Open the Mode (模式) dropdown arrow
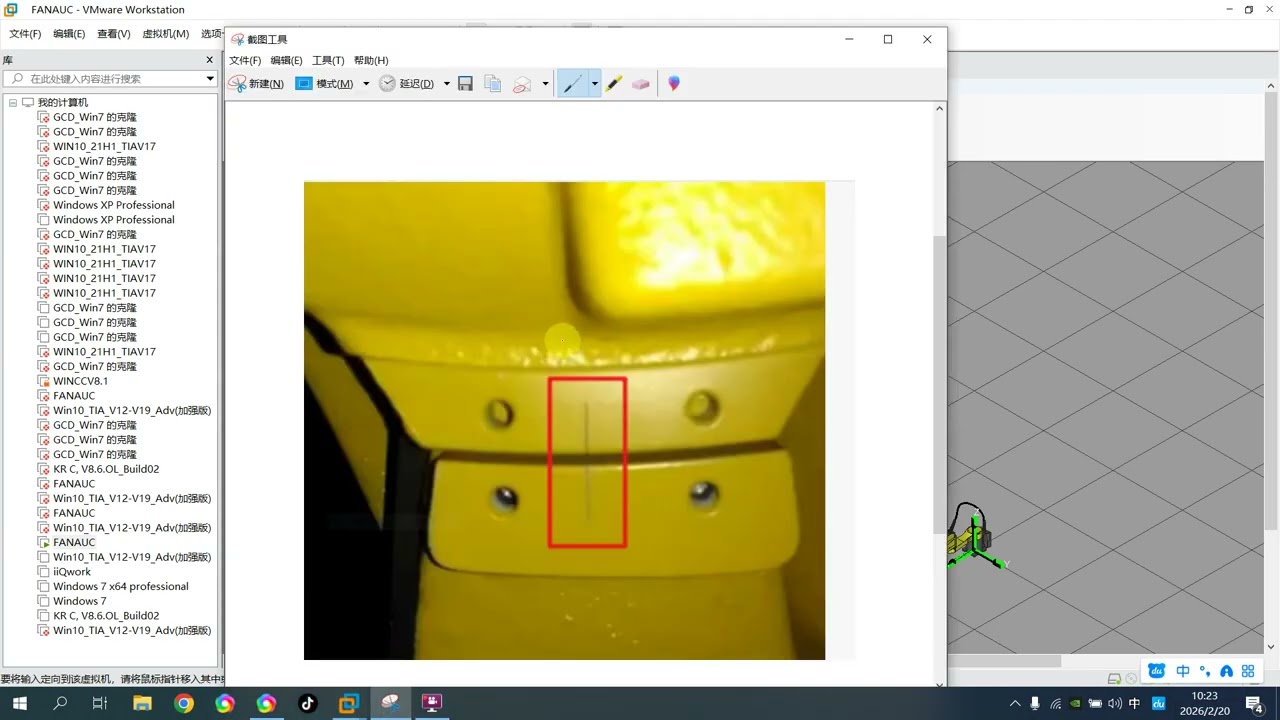This screenshot has height=720, width=1280. click(x=366, y=84)
